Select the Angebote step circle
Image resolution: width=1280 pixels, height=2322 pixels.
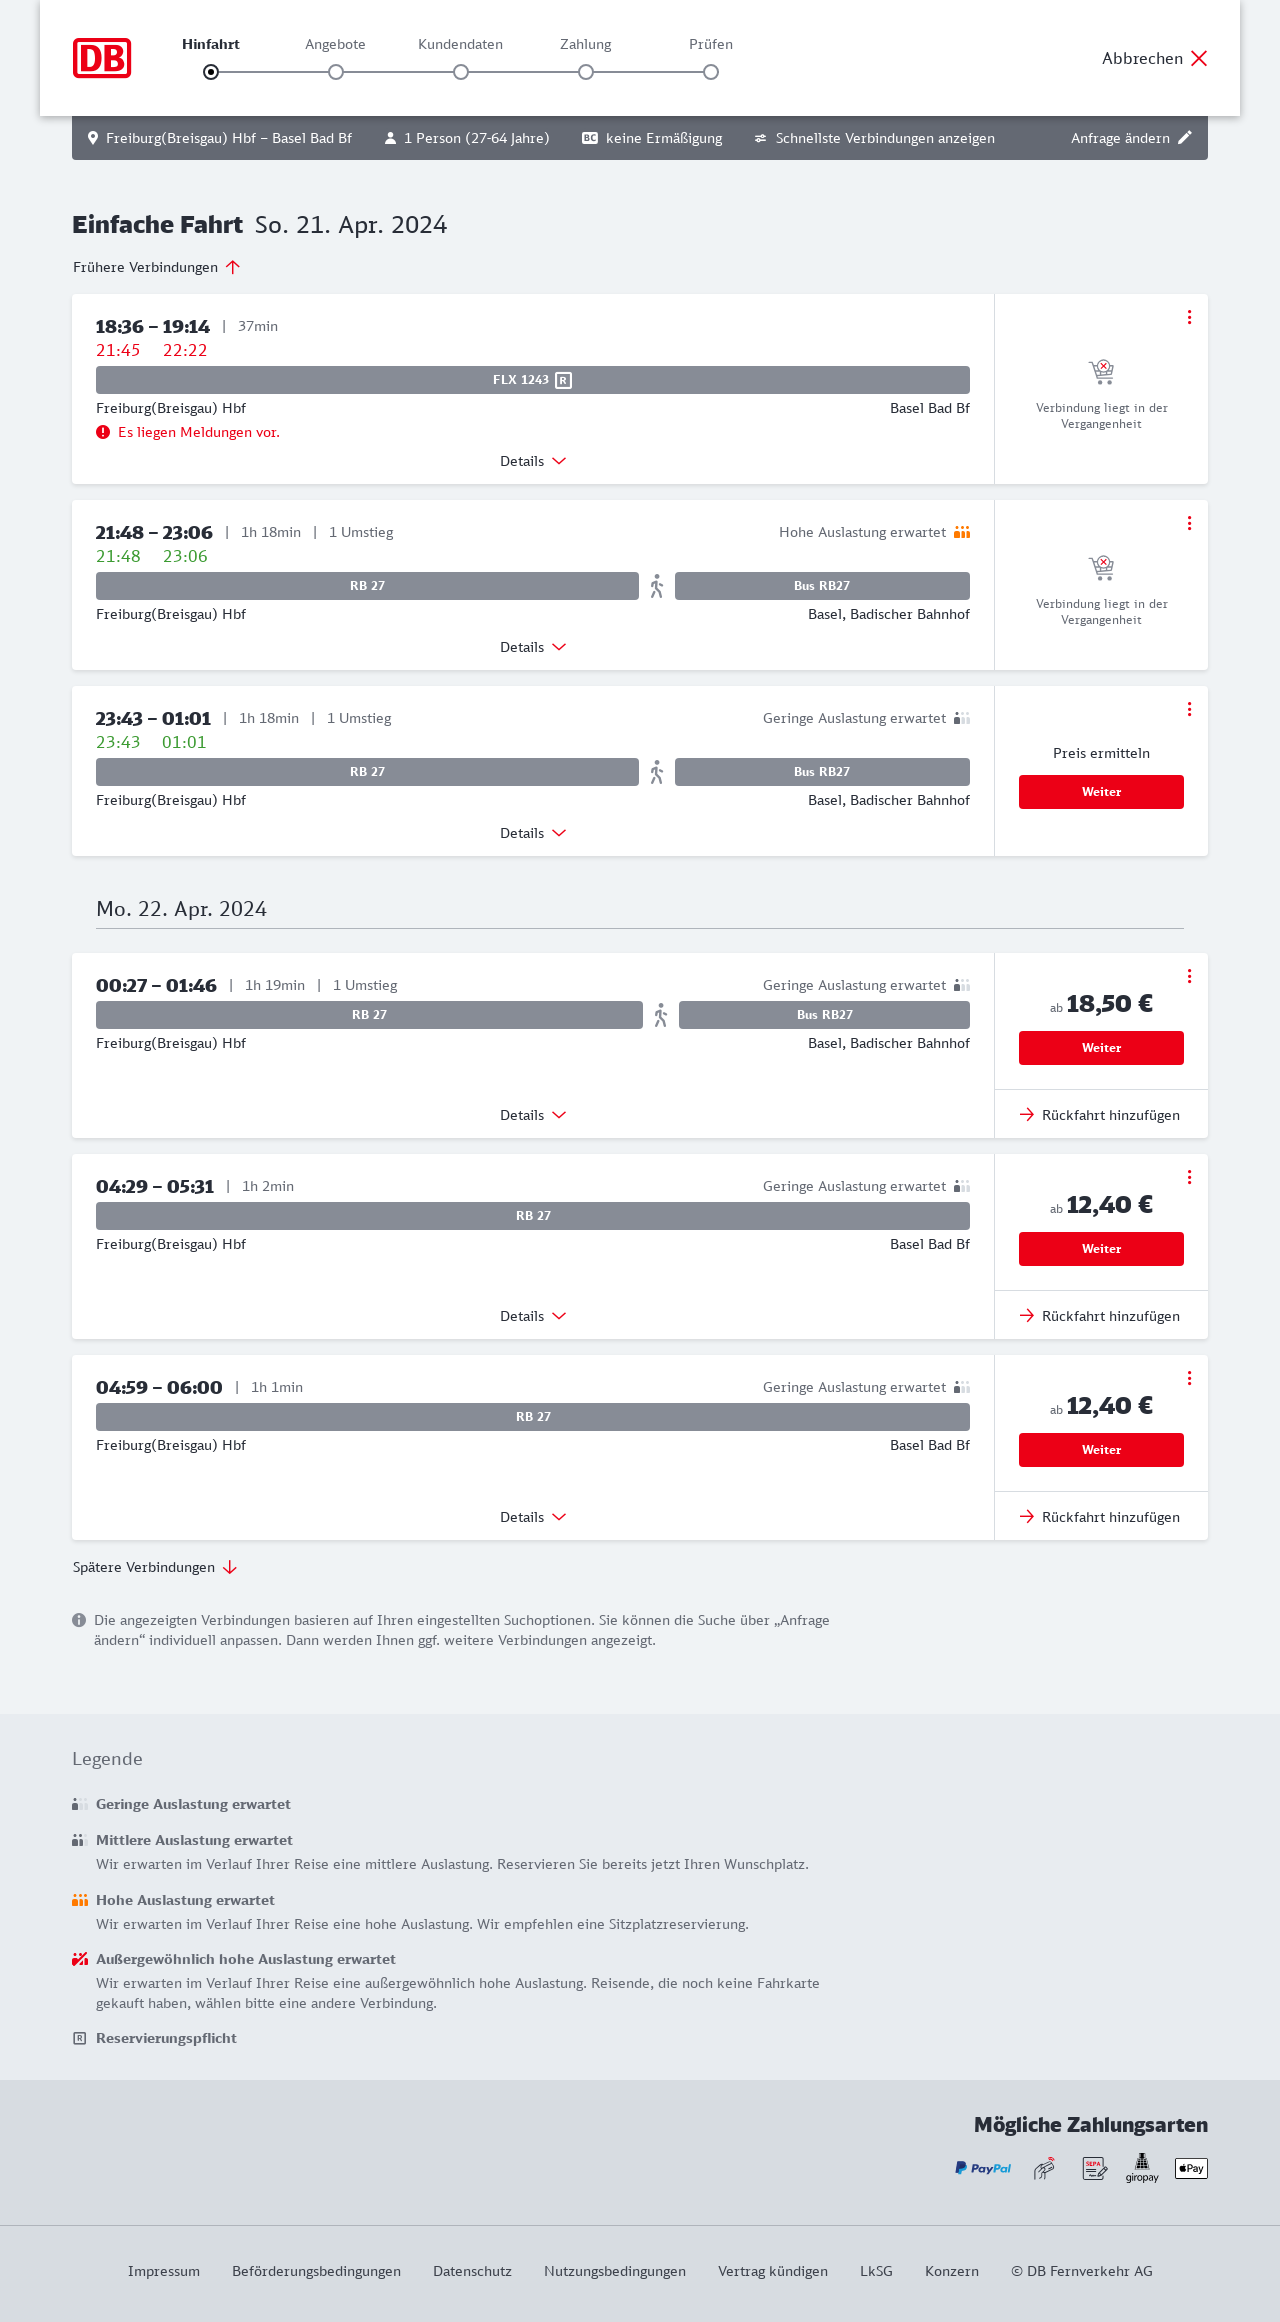pyautogui.click(x=336, y=72)
